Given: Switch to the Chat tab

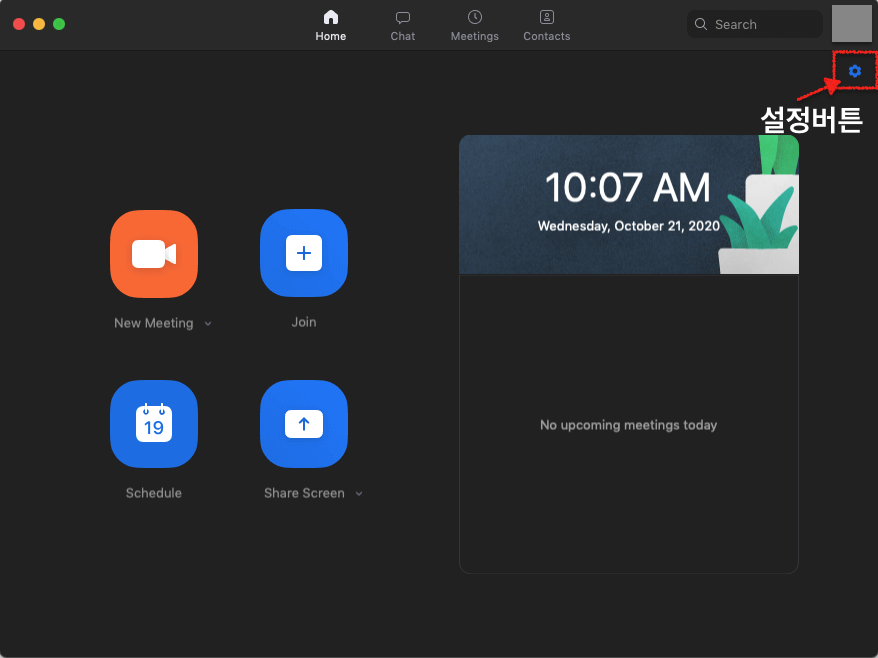Looking at the screenshot, I should [x=403, y=26].
